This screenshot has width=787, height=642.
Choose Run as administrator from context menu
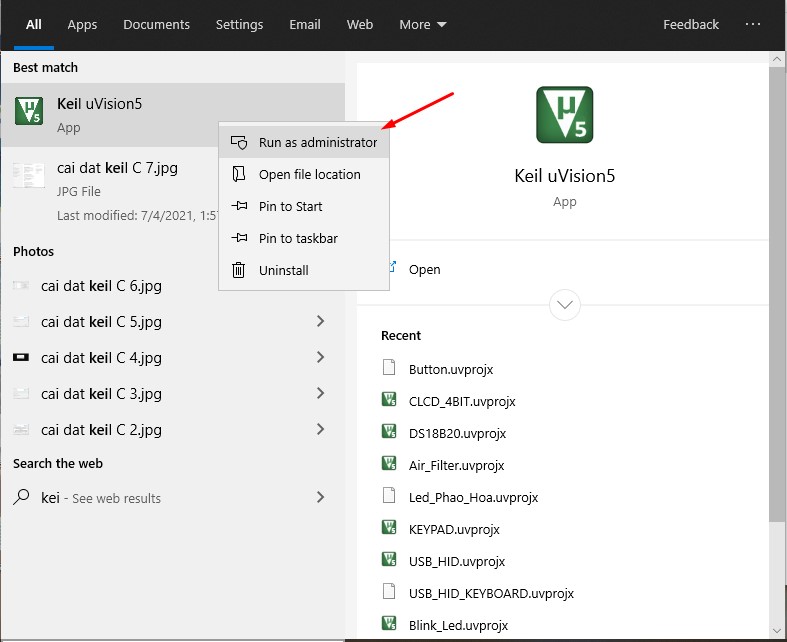[317, 142]
